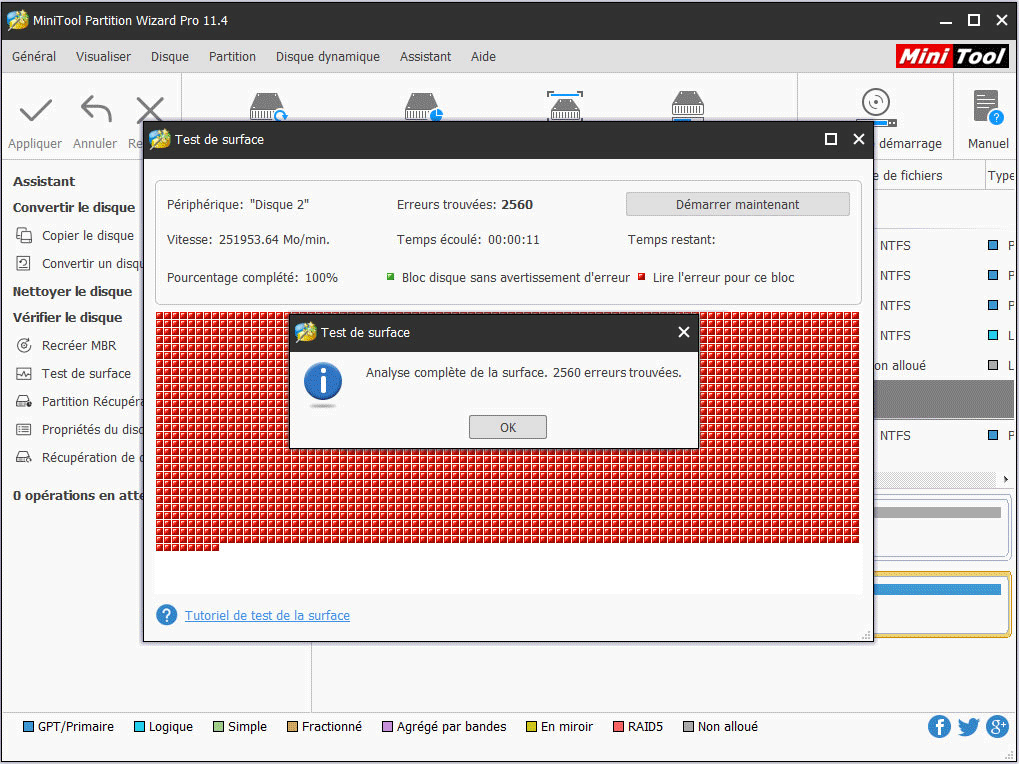This screenshot has width=1019, height=764.
Task: Select Test de surface in the sidebar
Action: tap(86, 374)
